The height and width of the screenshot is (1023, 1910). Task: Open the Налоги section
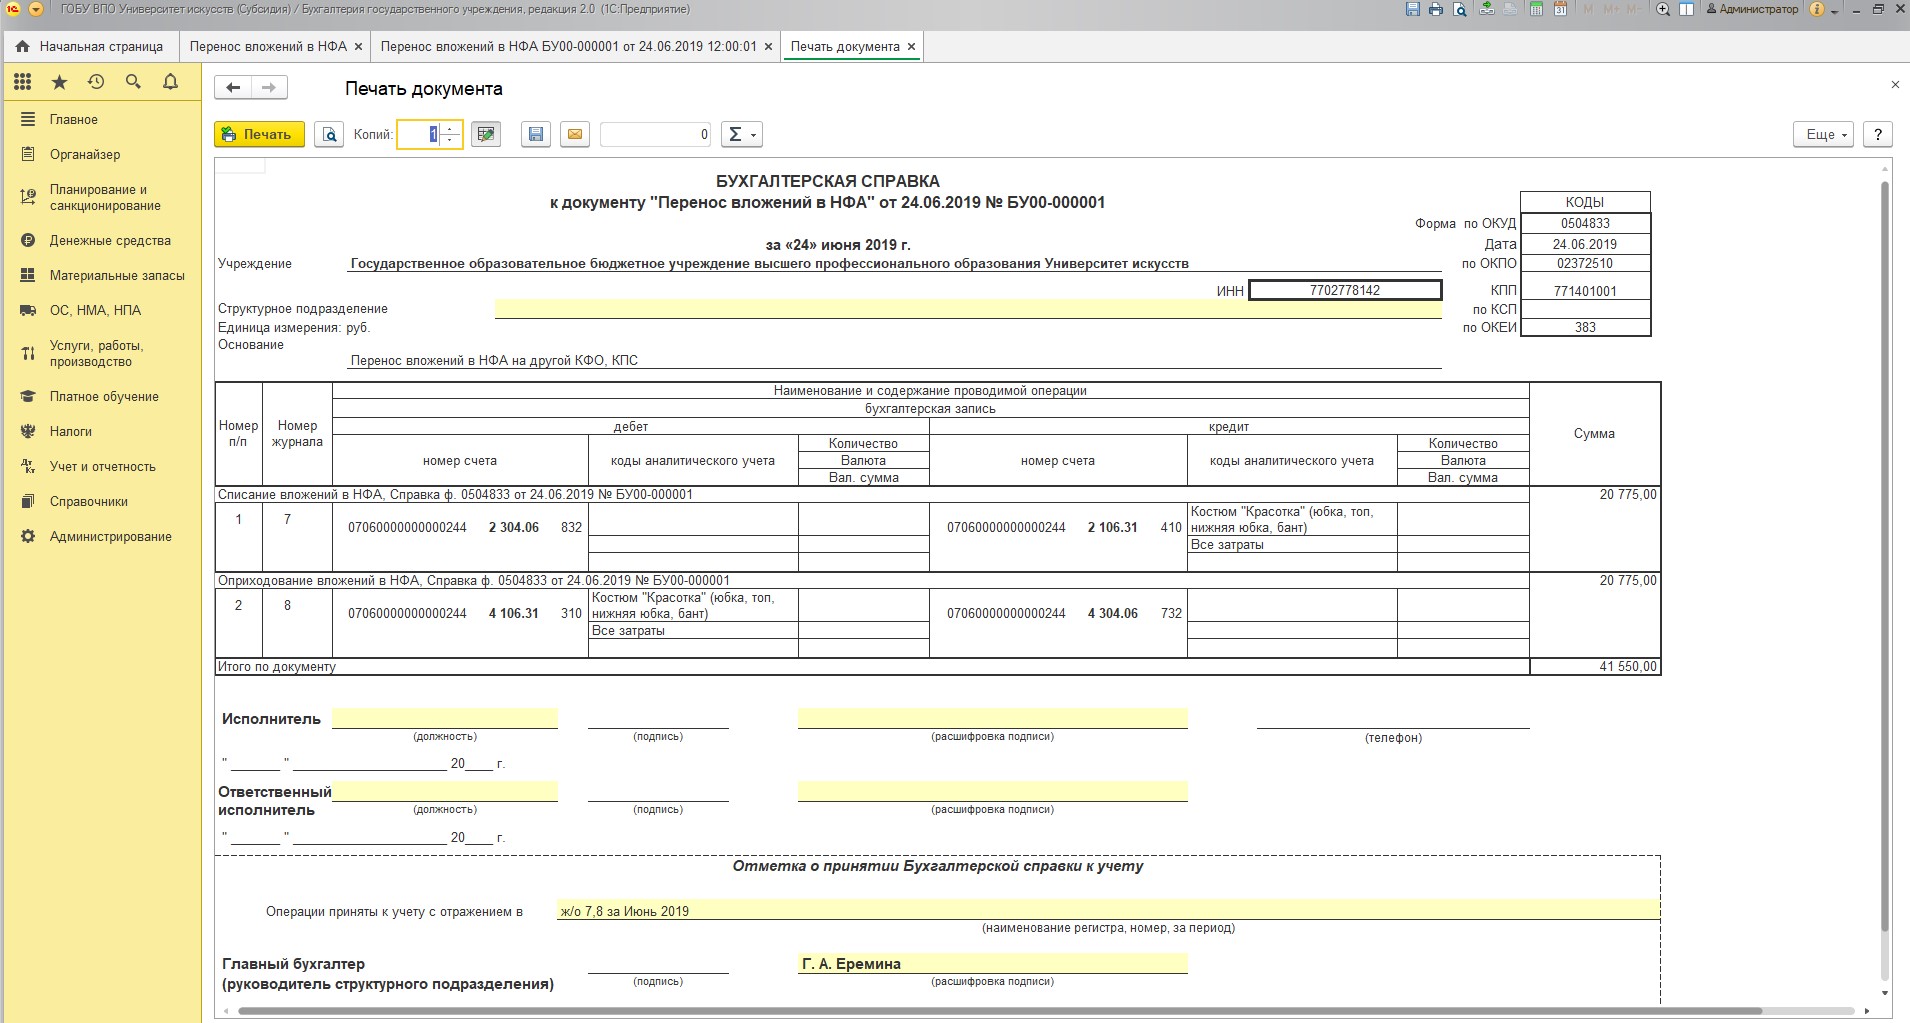pyautogui.click(x=100, y=431)
